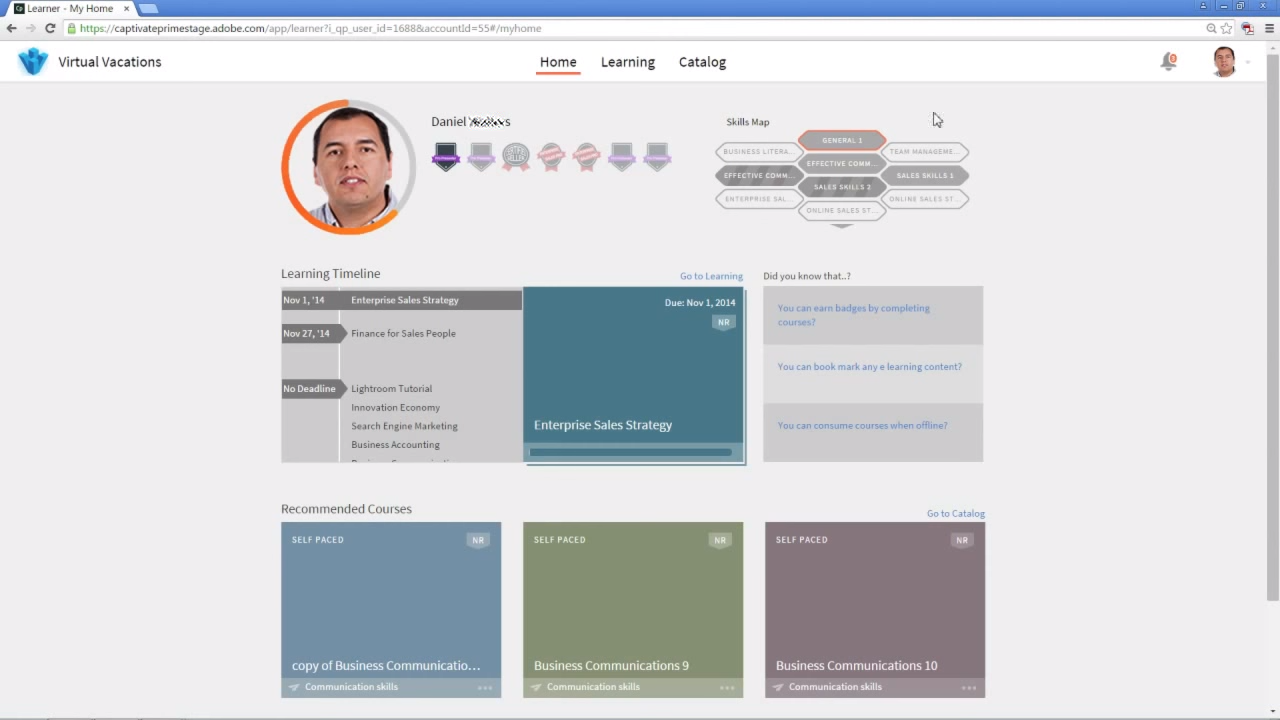Click the zoom magnifier icon in address bar
Screen dimensions: 1280x720
click(x=1211, y=28)
